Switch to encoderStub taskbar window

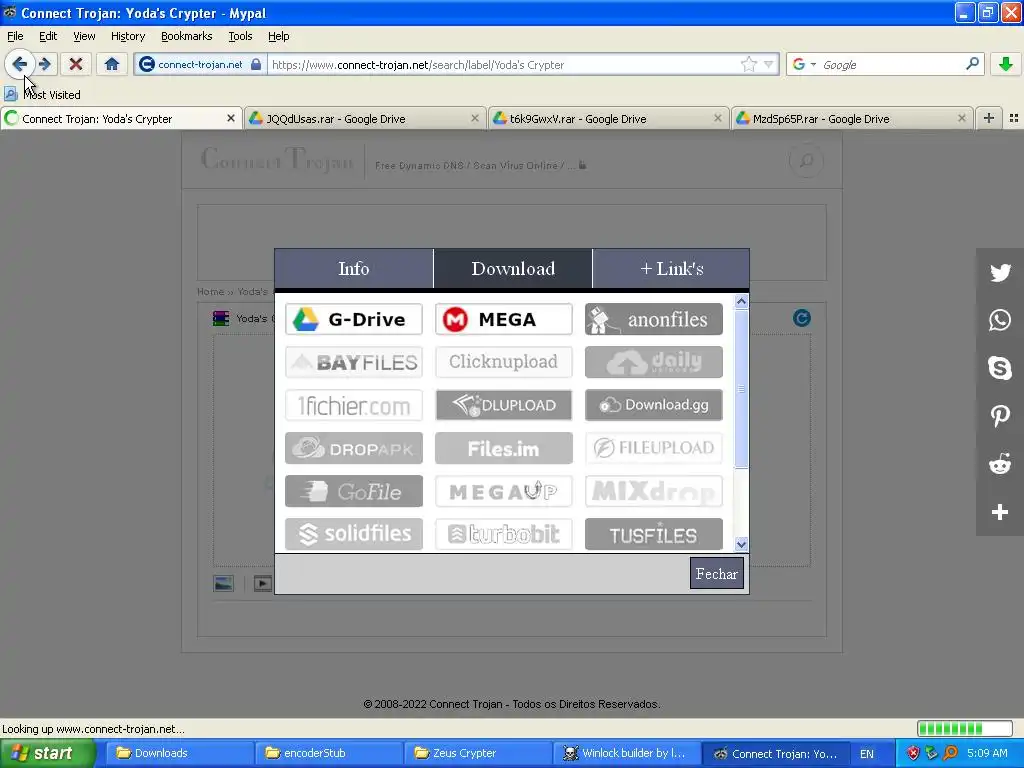click(329, 753)
